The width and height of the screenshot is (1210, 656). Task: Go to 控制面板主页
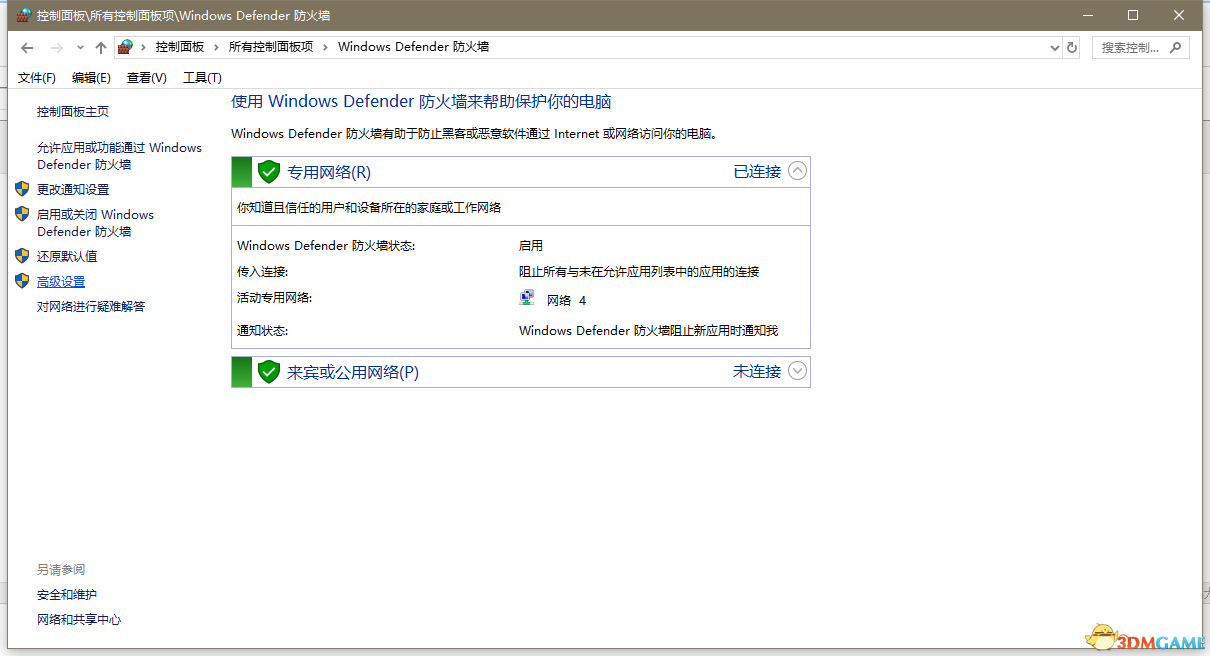(x=73, y=112)
